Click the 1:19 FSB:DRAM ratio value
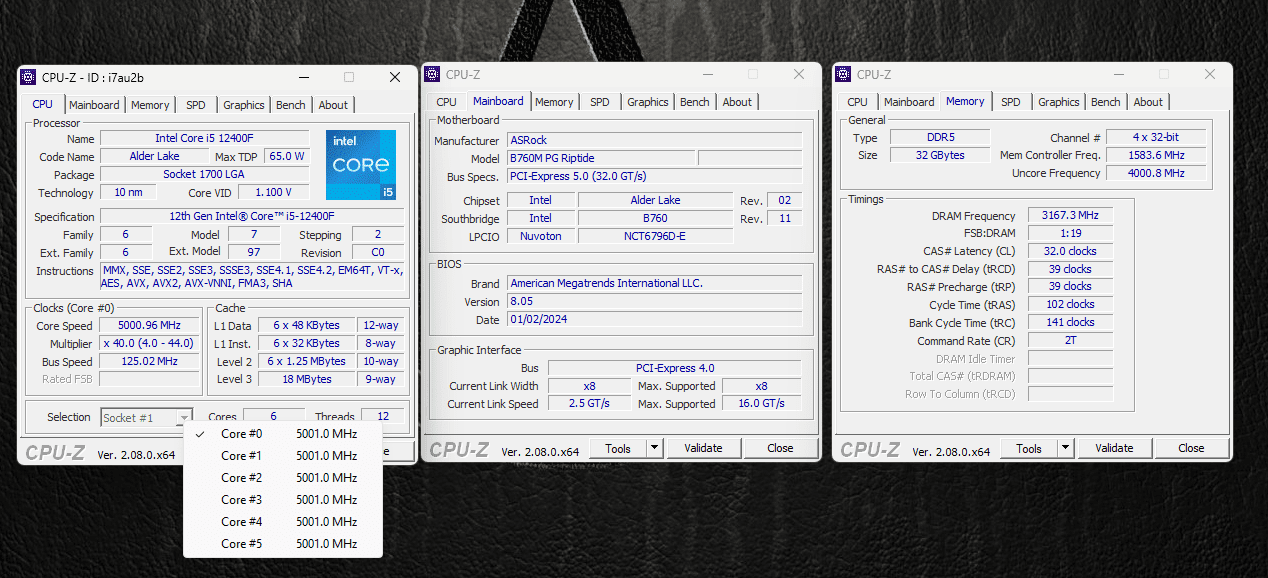This screenshot has width=1268, height=578. coord(1070,233)
